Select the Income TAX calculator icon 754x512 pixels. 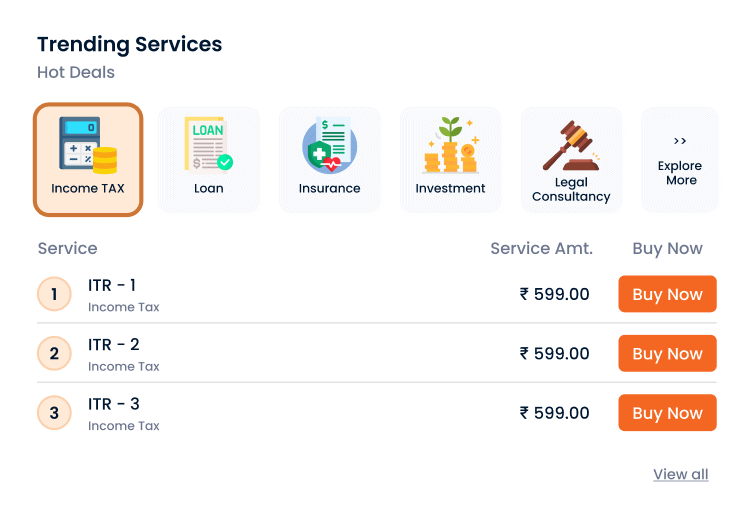[88, 146]
